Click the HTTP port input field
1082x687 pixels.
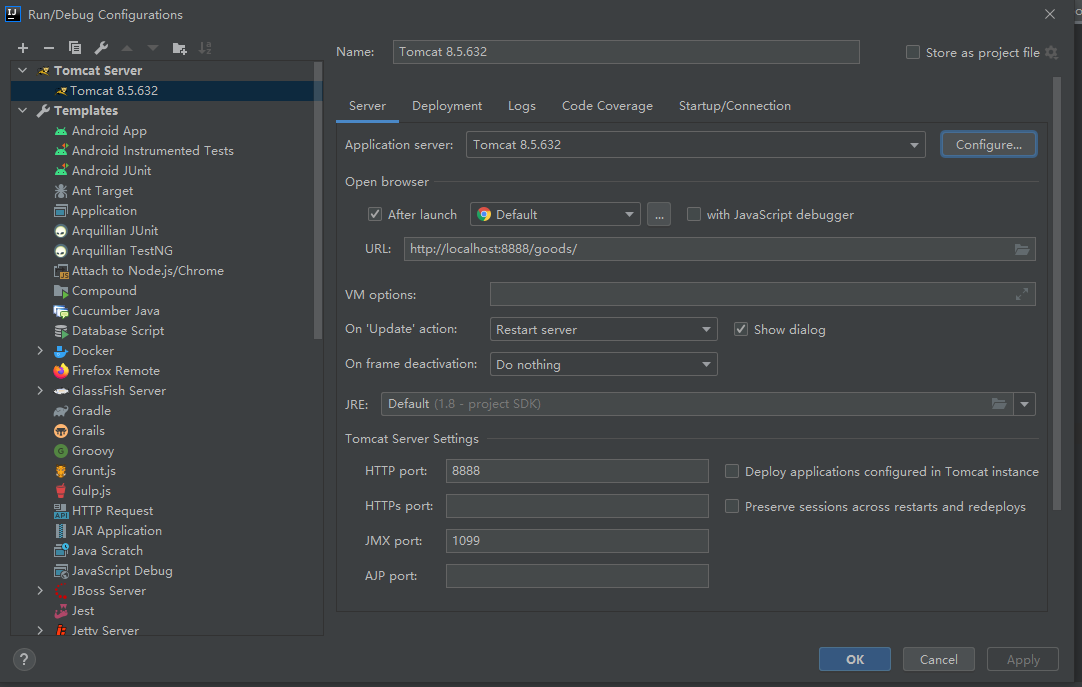click(x=577, y=471)
